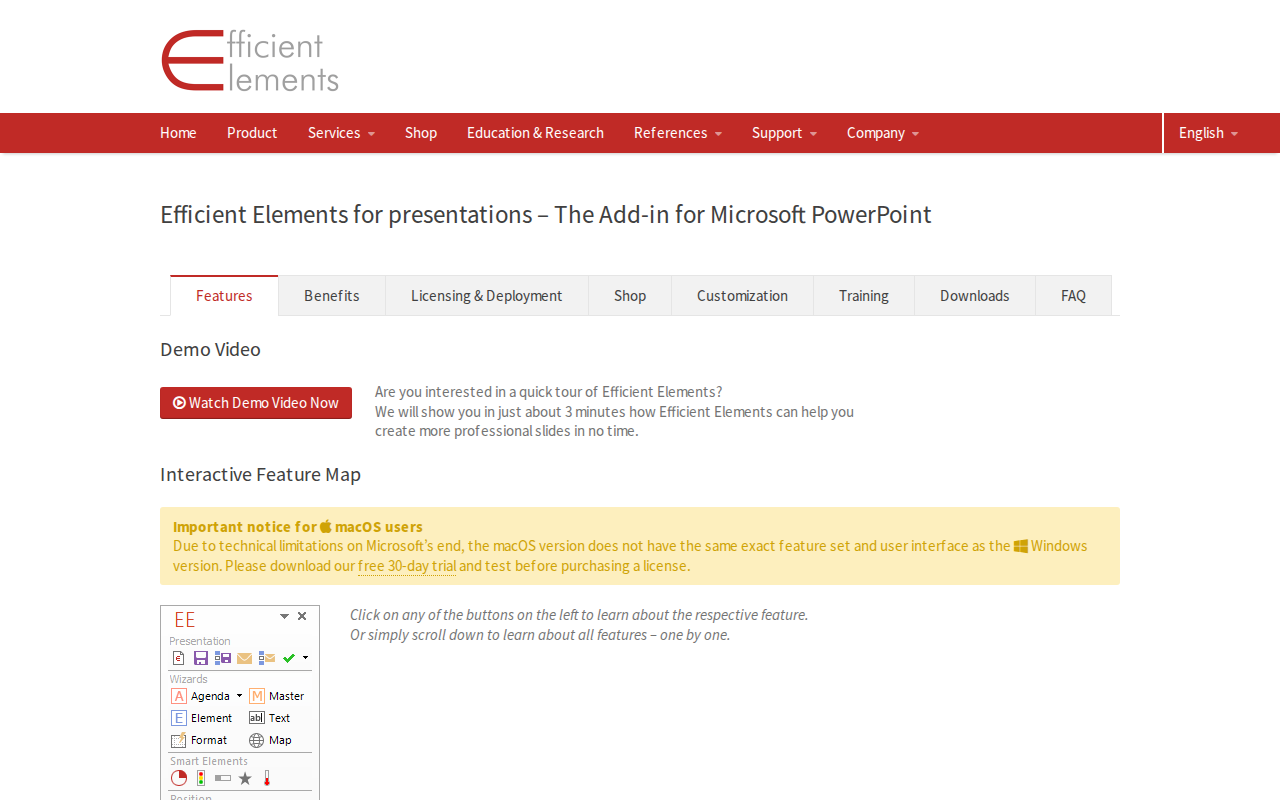Screen dimensions: 1280x800
Task: Go to Home in the navigation bar
Action: pos(178,133)
